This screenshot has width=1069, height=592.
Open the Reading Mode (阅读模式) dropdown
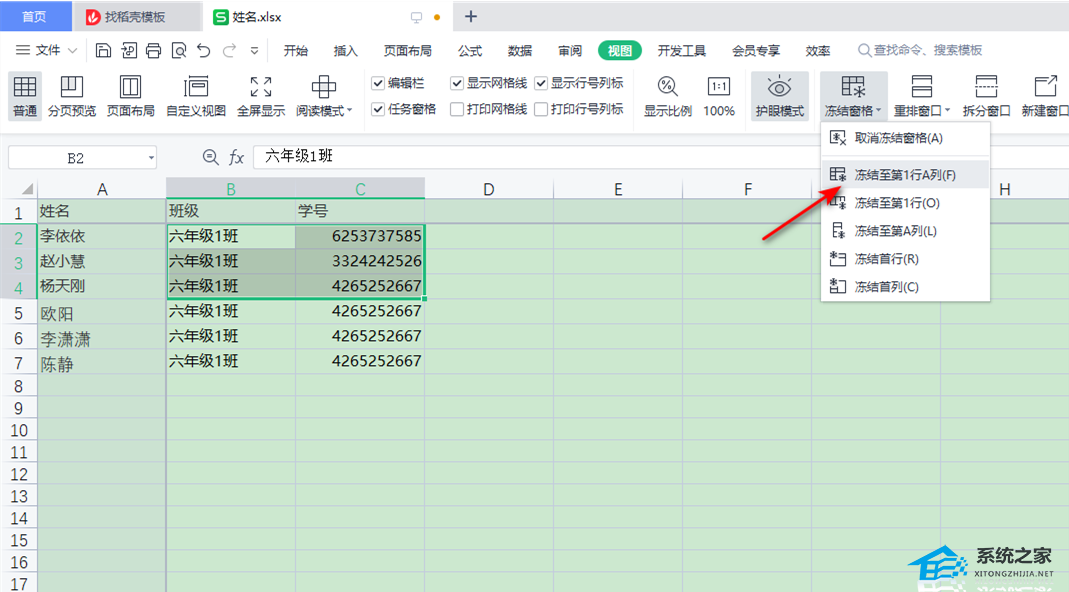click(324, 111)
